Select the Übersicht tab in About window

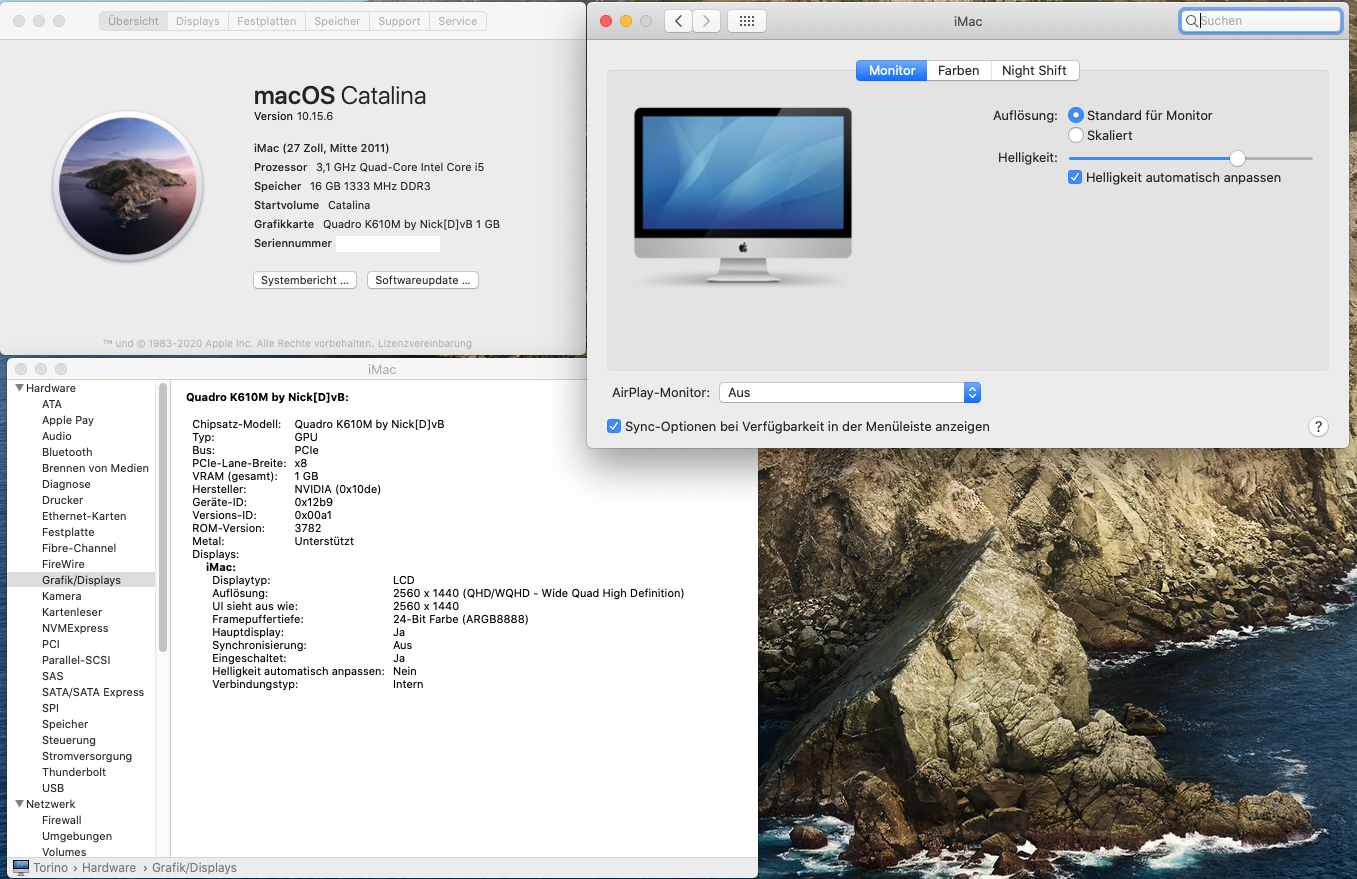click(x=133, y=21)
